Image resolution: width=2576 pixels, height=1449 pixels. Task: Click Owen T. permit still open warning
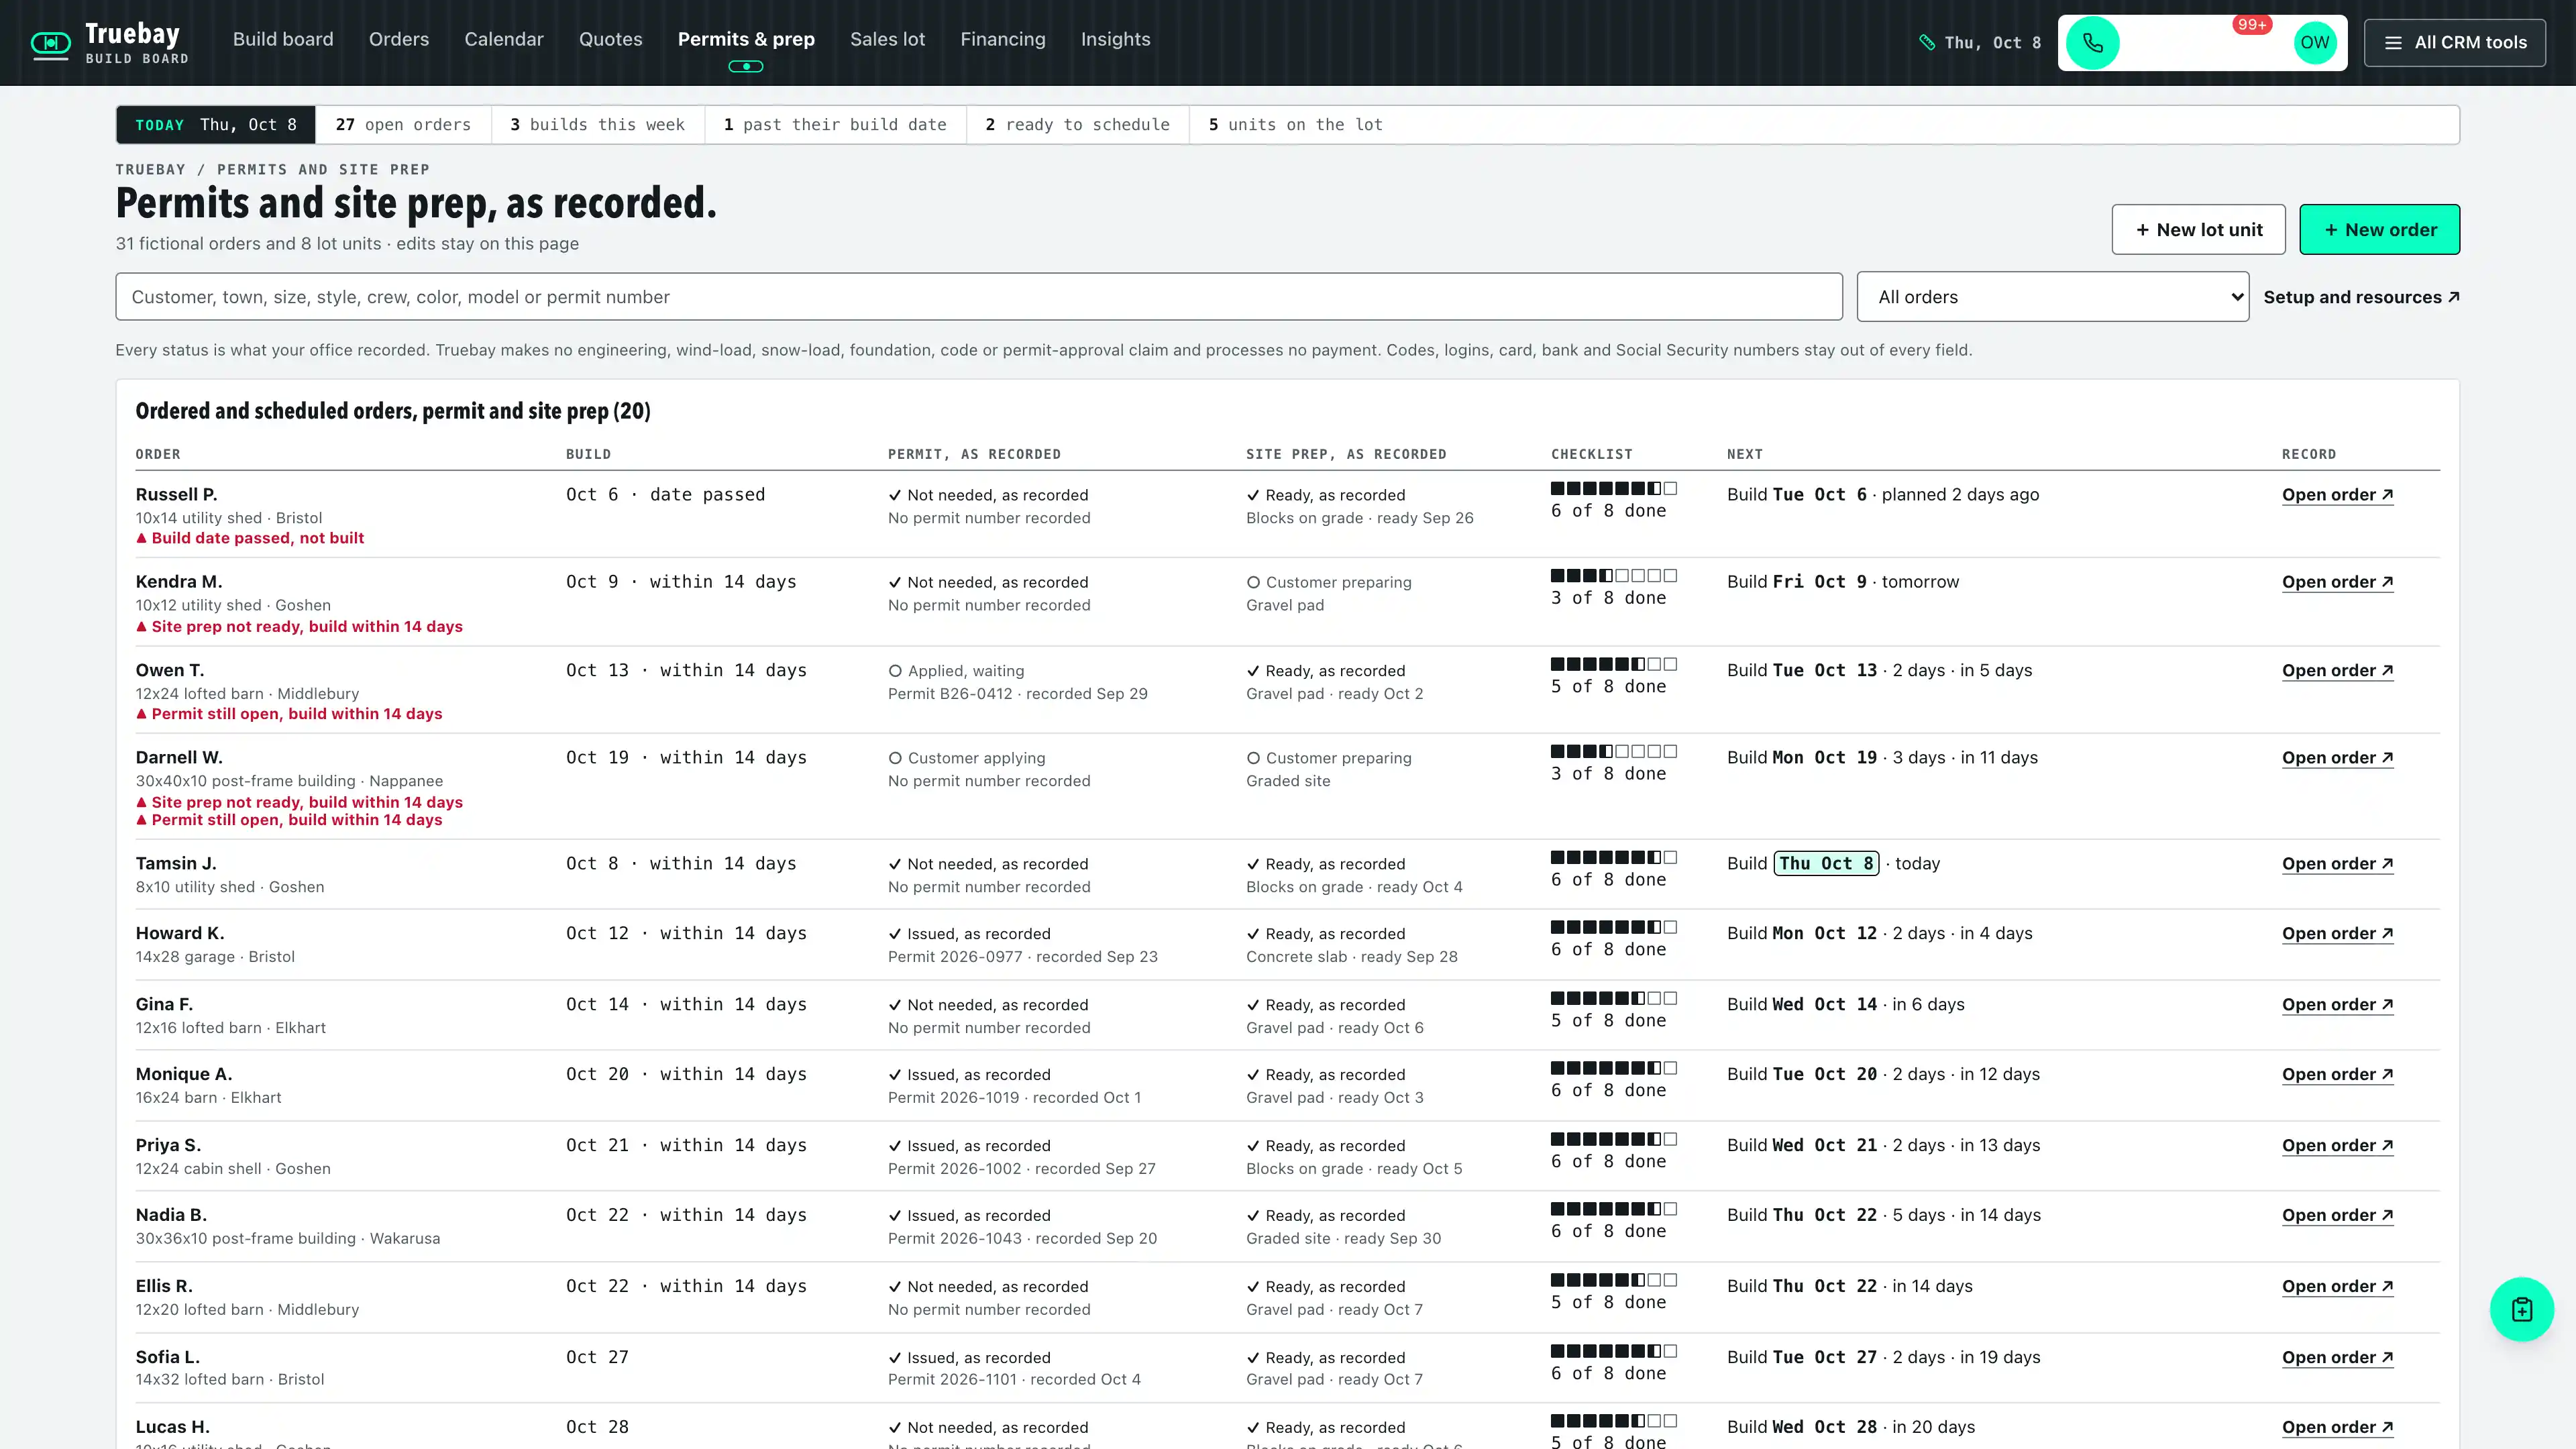coord(289,714)
